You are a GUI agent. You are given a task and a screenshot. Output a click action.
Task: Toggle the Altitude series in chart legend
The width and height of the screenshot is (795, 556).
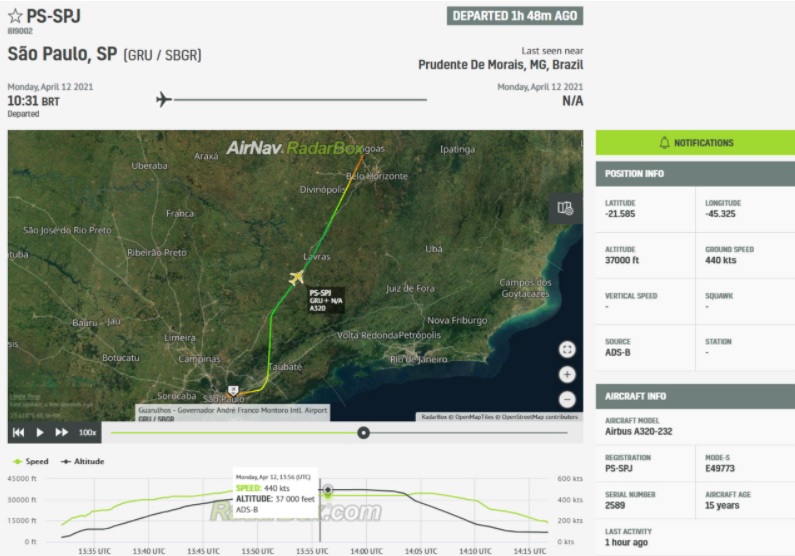[x=82, y=462]
